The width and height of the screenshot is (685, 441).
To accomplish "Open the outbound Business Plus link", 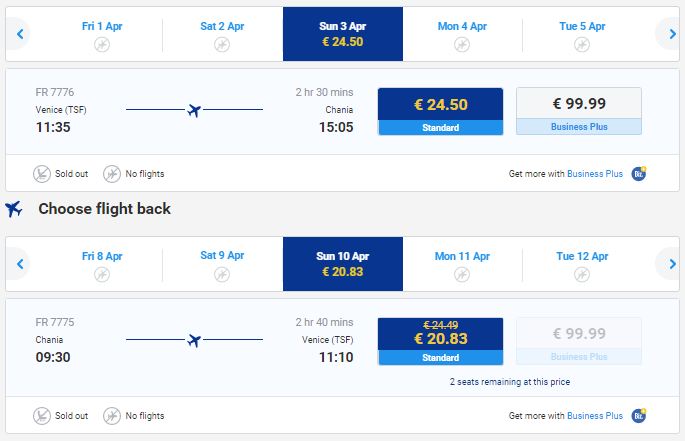I will [594, 174].
